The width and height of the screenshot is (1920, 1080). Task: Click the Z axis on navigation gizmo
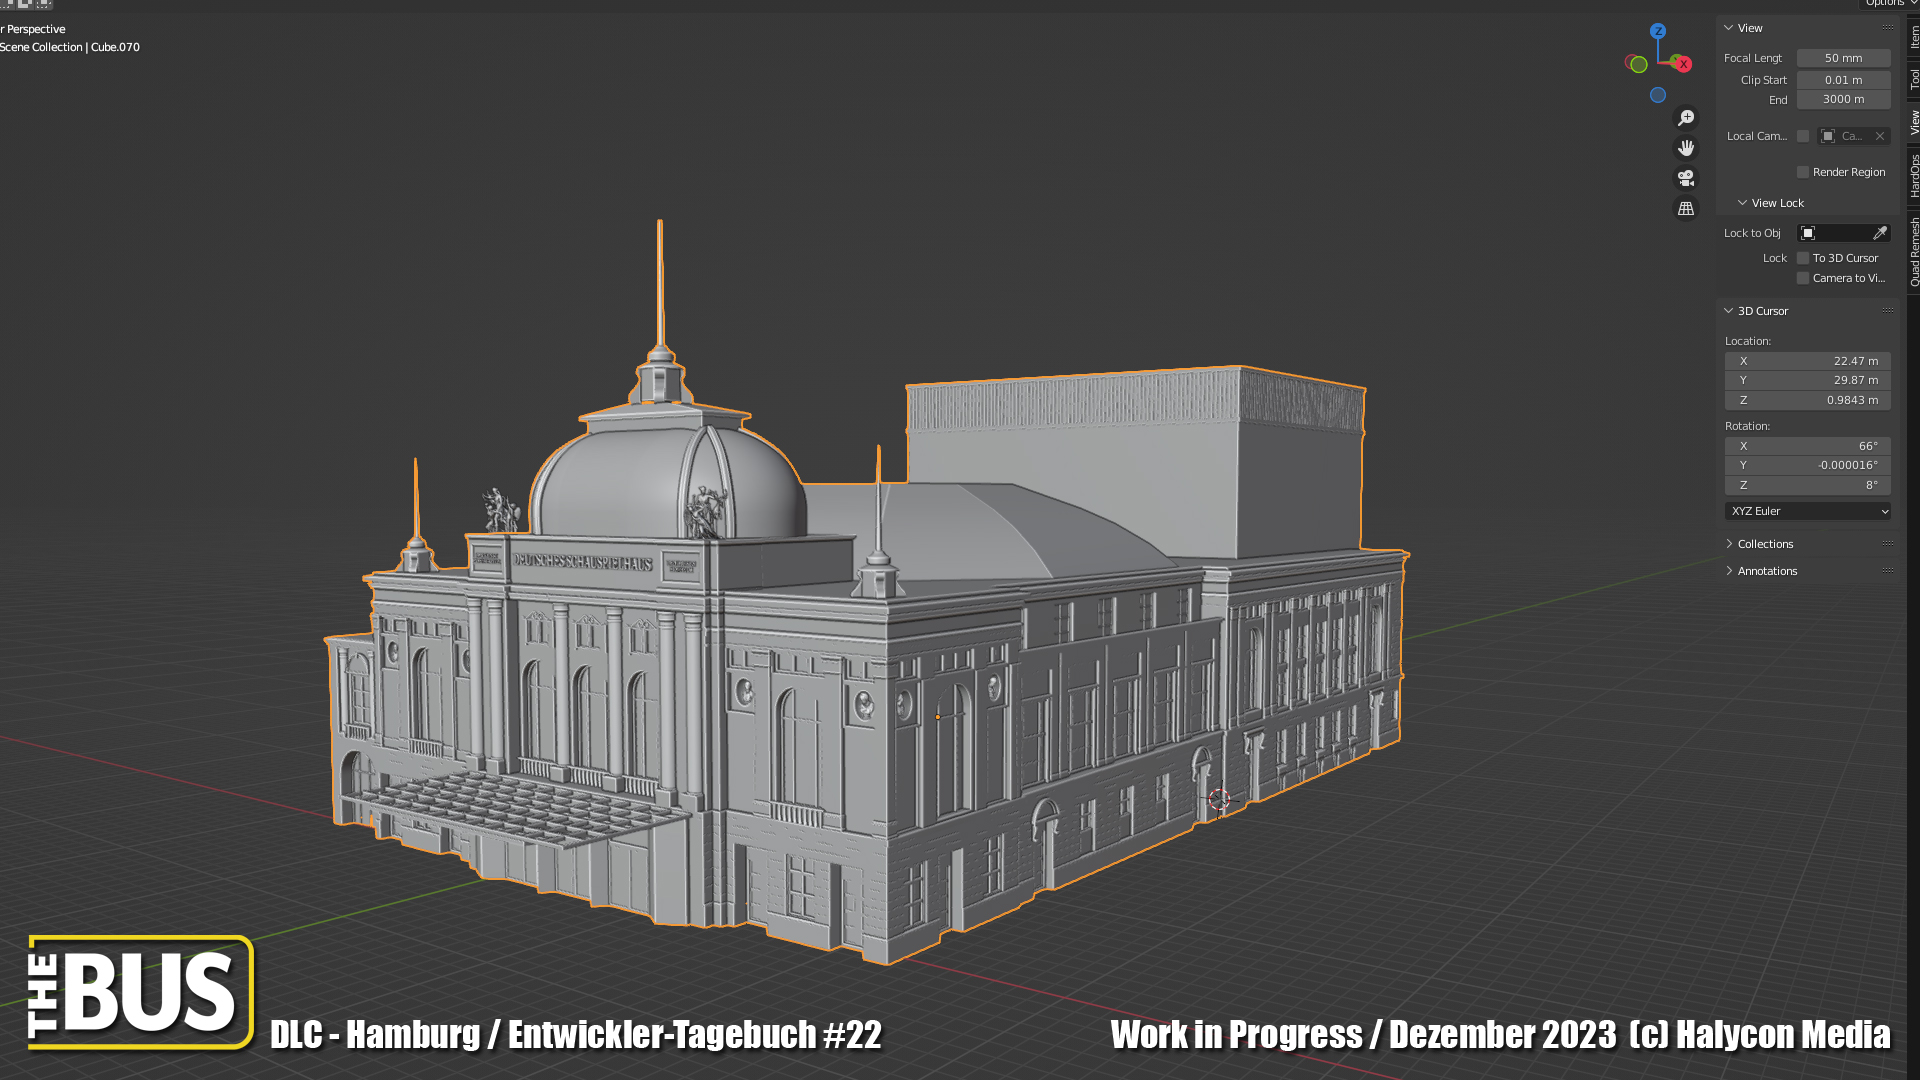[x=1658, y=31]
